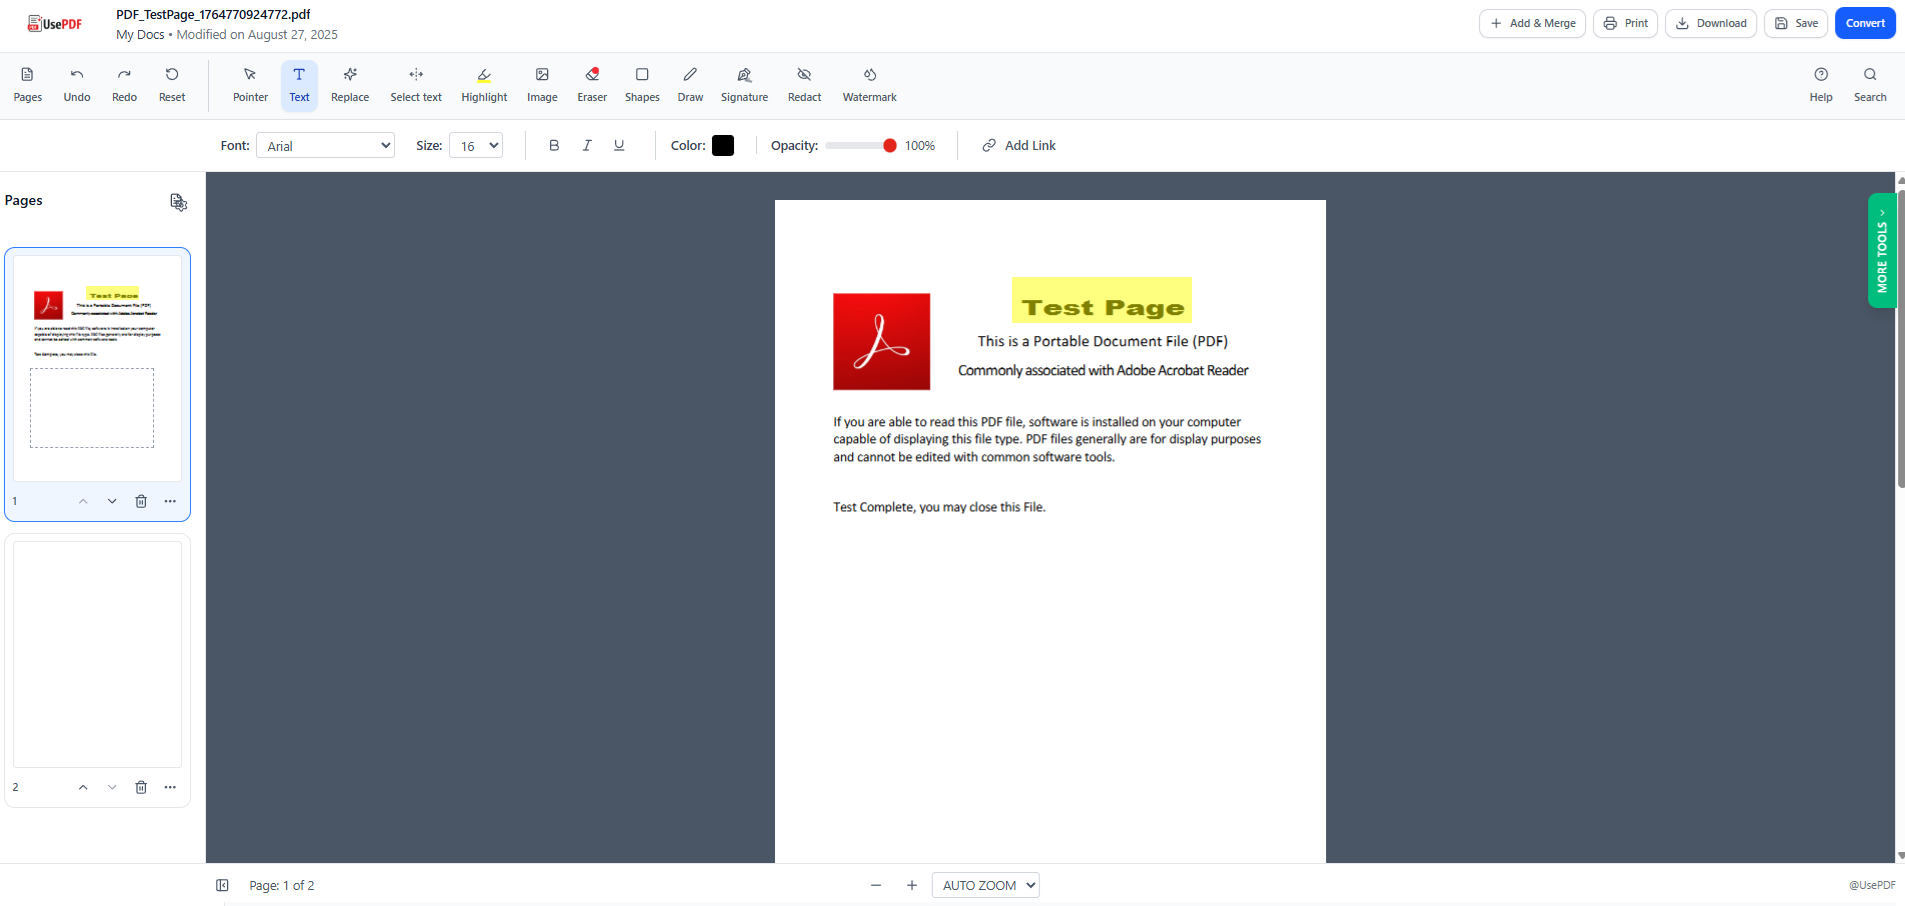This screenshot has height=906, width=1905.
Task: Open the Font dropdown
Action: (325, 145)
